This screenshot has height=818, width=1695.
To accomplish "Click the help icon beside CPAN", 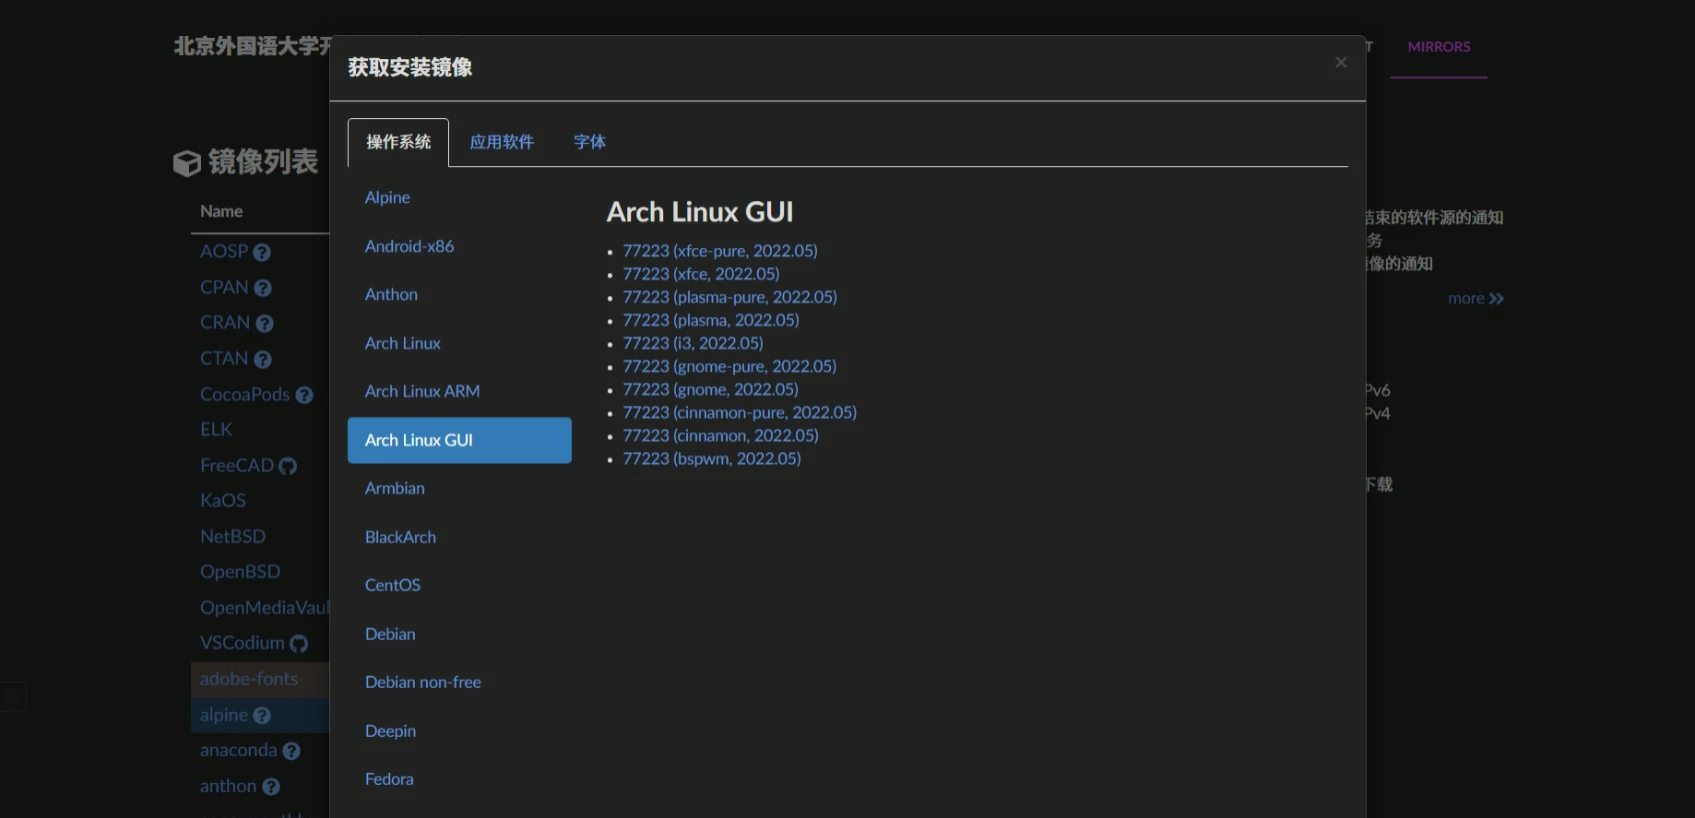I will pos(263,288).
